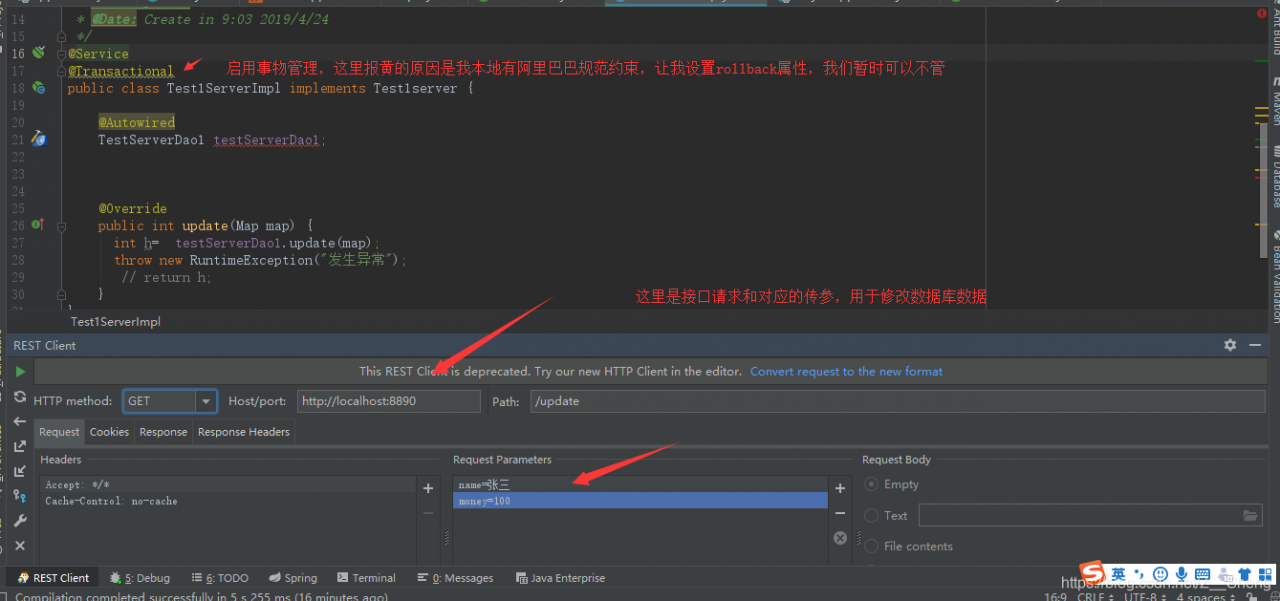Click the Host/port input field
Viewport: 1280px width, 601px height.
pos(388,401)
